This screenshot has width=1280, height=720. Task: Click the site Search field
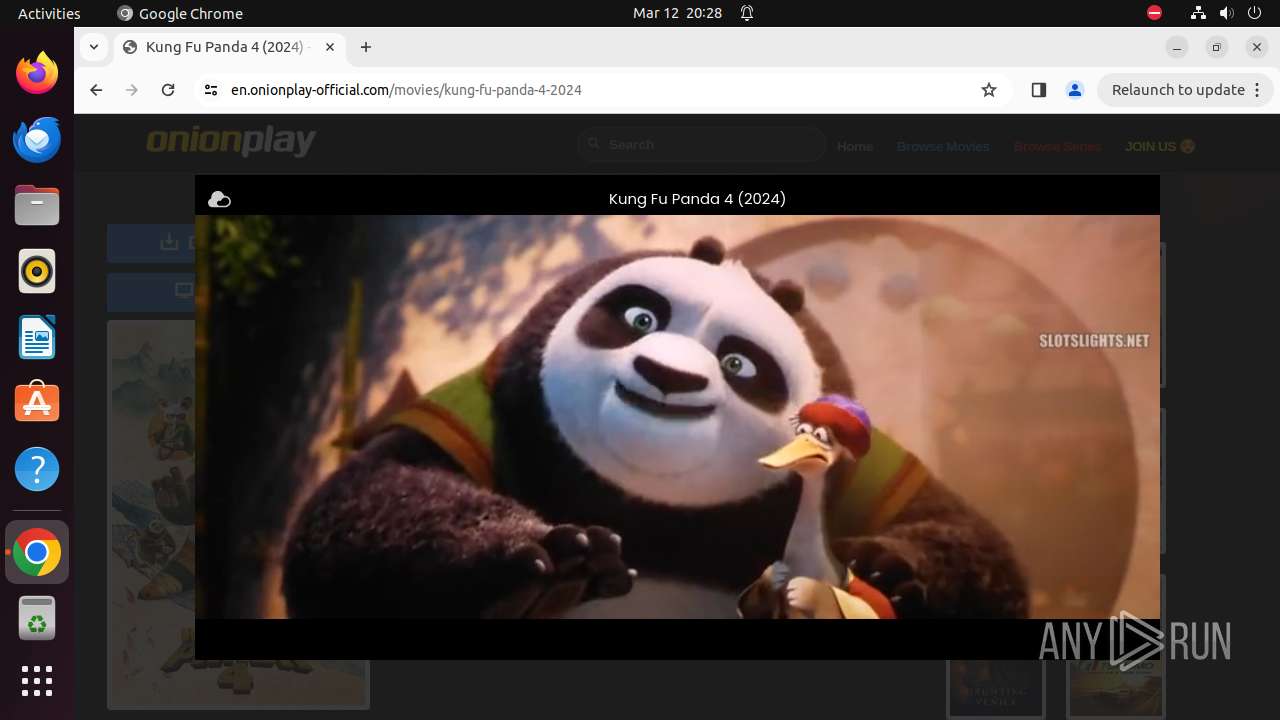click(702, 145)
